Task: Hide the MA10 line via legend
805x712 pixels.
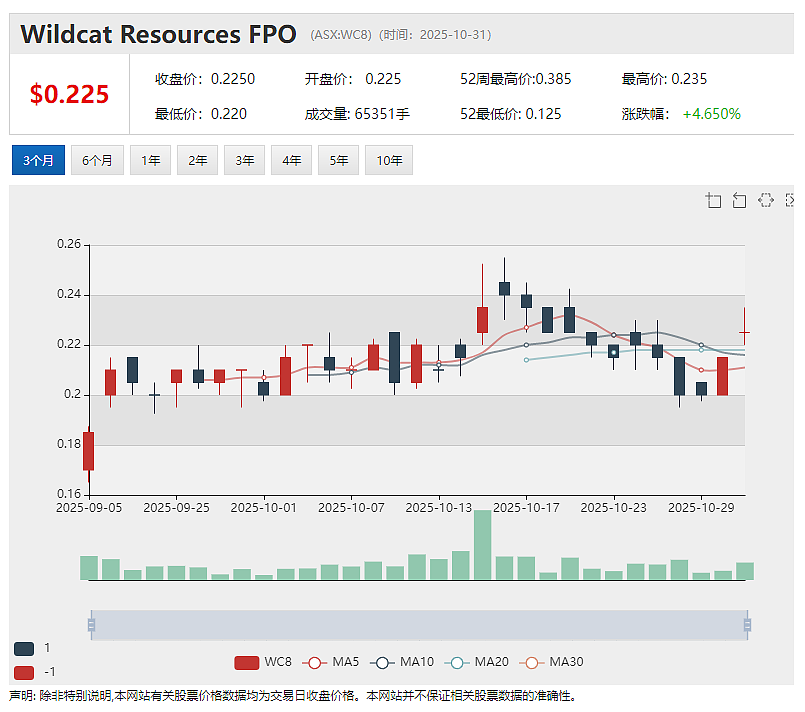Action: click(402, 662)
